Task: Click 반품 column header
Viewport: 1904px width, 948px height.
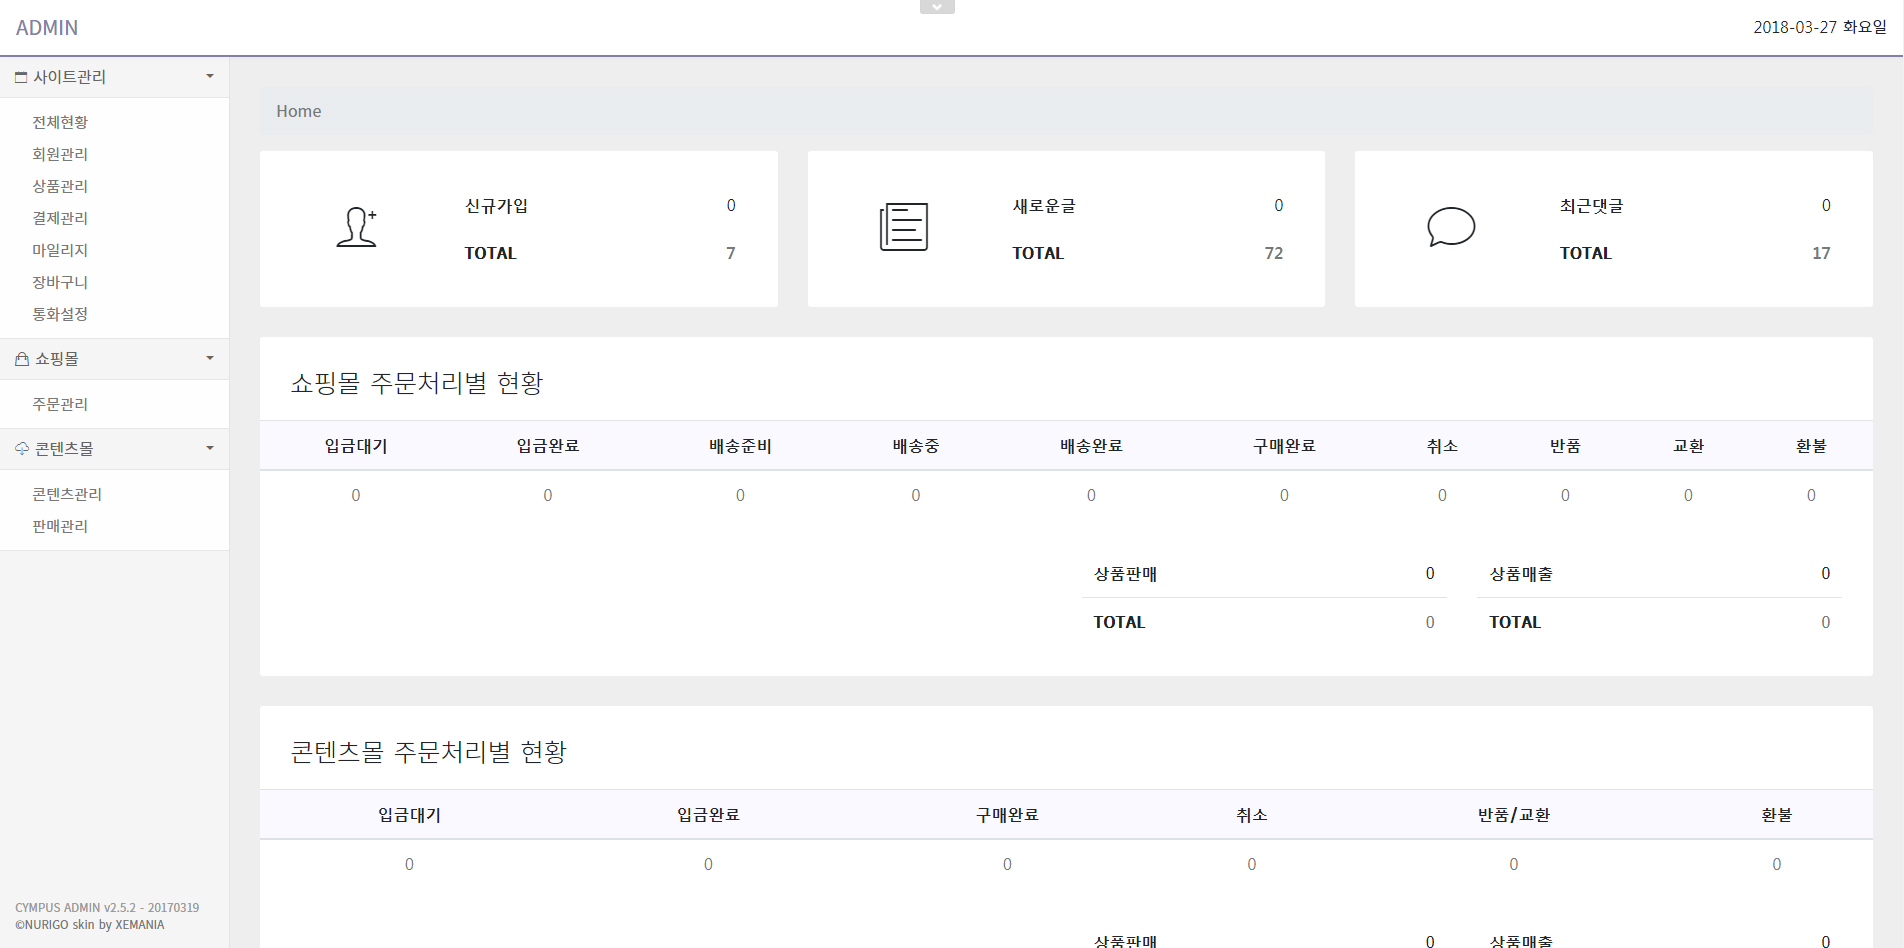Action: pyautogui.click(x=1565, y=446)
